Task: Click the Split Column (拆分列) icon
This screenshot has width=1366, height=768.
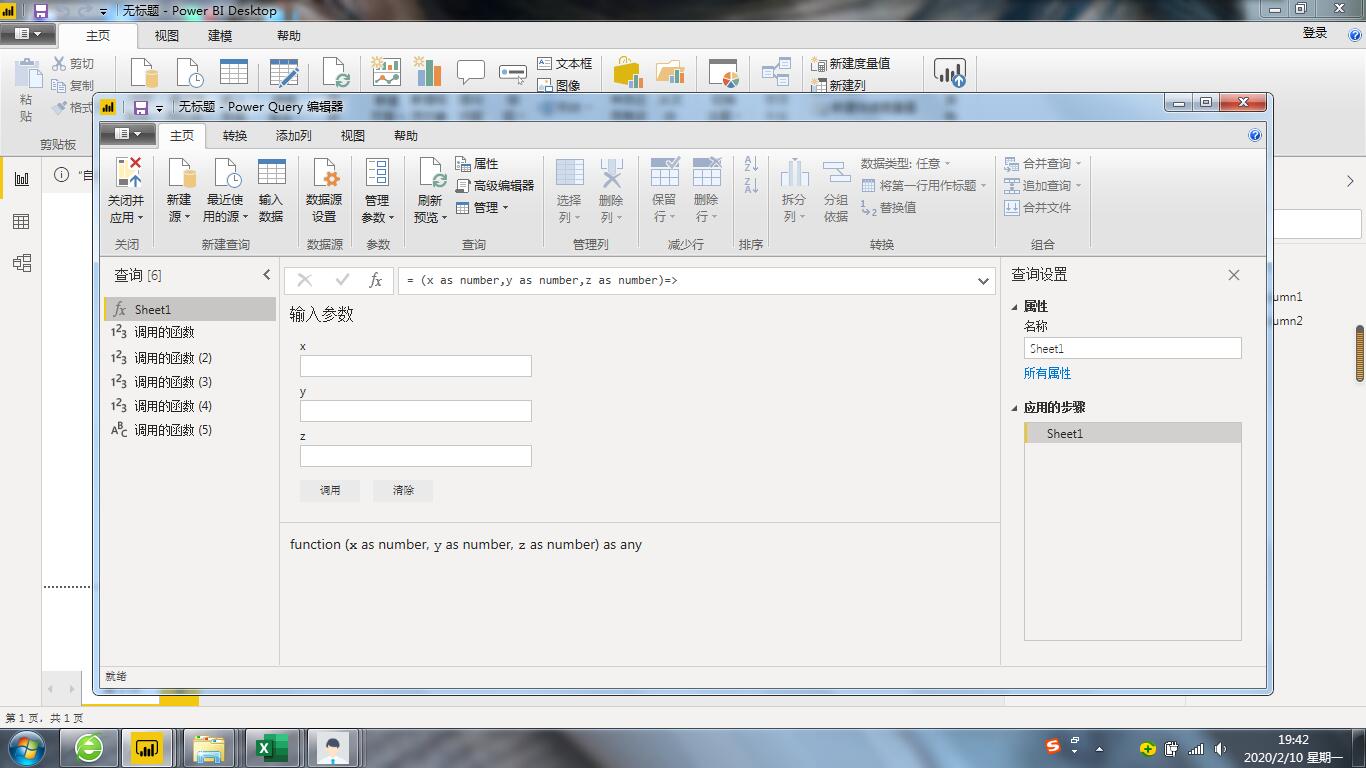Action: click(x=794, y=172)
